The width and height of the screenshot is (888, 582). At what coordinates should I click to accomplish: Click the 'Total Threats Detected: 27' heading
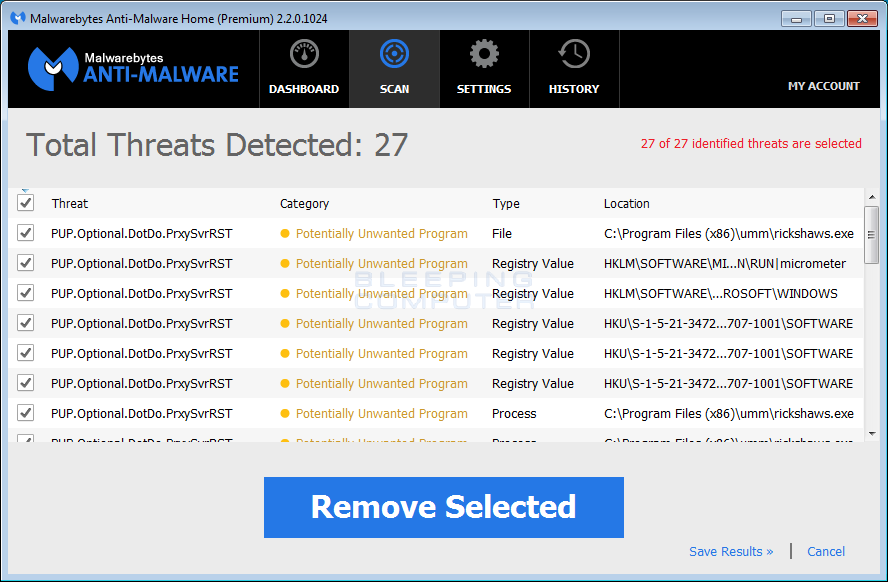[x=217, y=145]
